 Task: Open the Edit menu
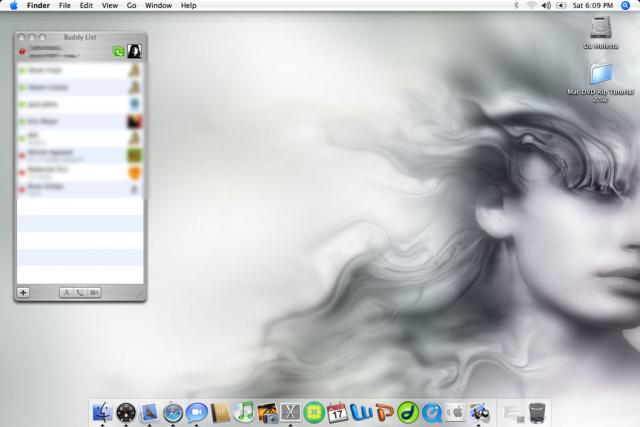(86, 5)
